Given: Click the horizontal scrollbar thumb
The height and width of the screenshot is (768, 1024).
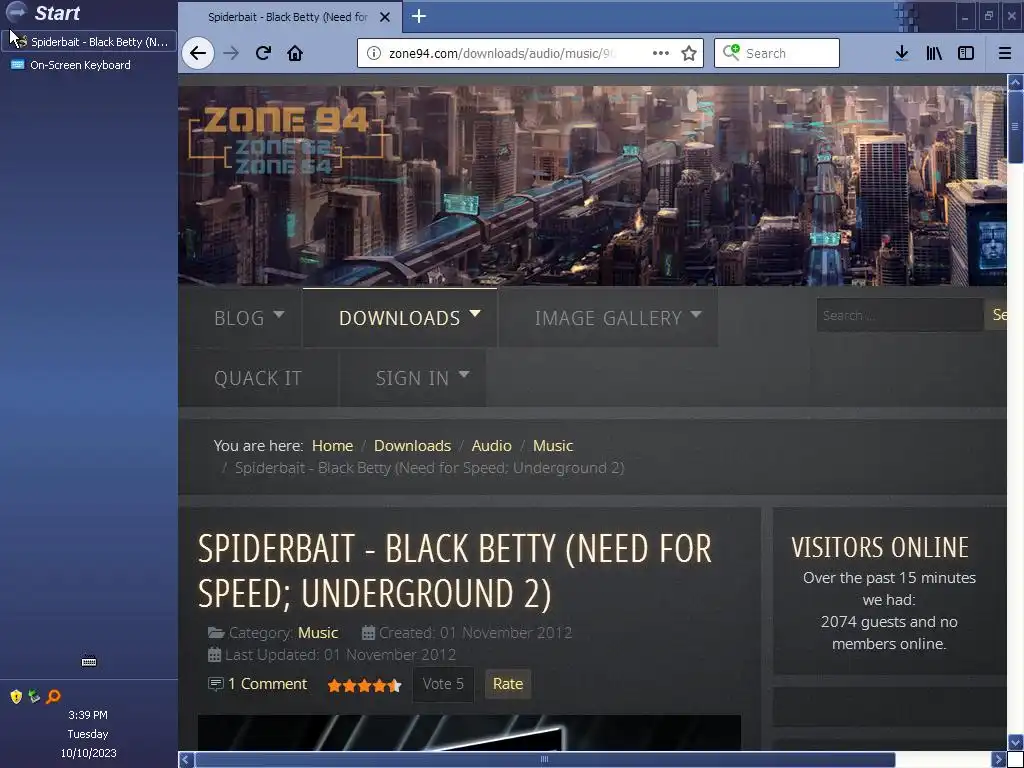Looking at the screenshot, I should pos(545,759).
